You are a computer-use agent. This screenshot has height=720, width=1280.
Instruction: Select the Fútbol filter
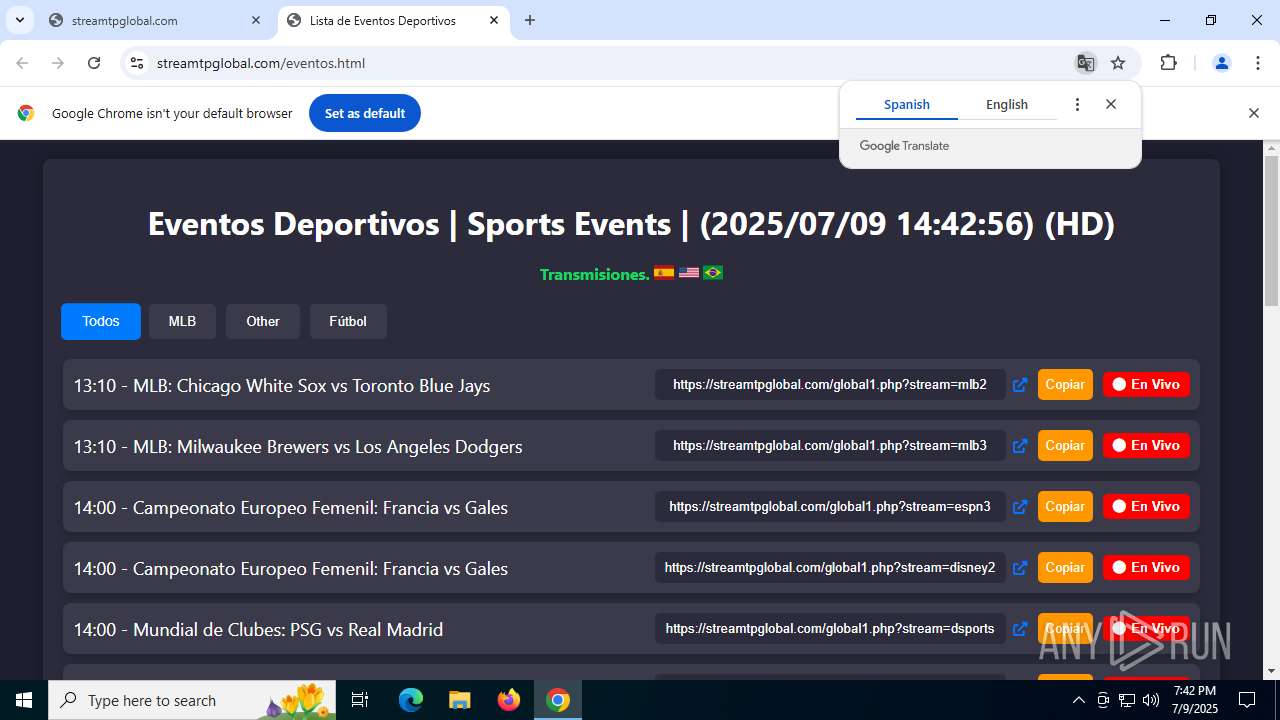348,321
